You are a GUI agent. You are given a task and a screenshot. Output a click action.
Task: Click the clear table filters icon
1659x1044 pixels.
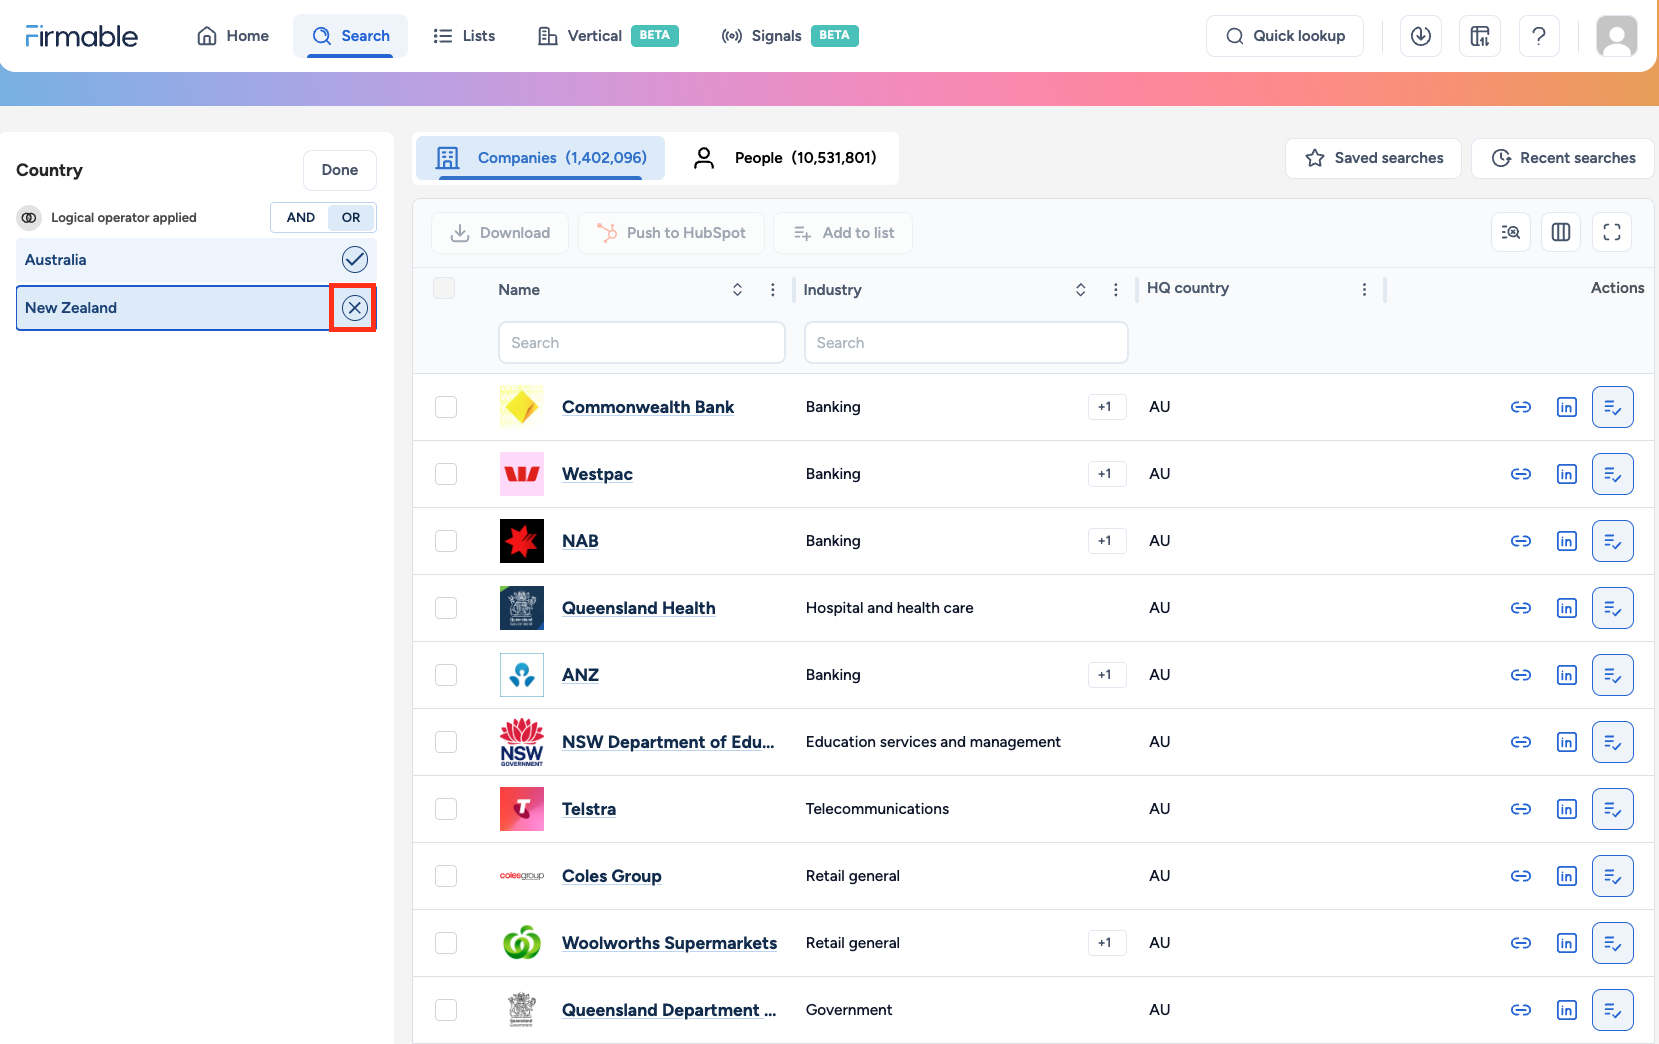(x=1511, y=232)
